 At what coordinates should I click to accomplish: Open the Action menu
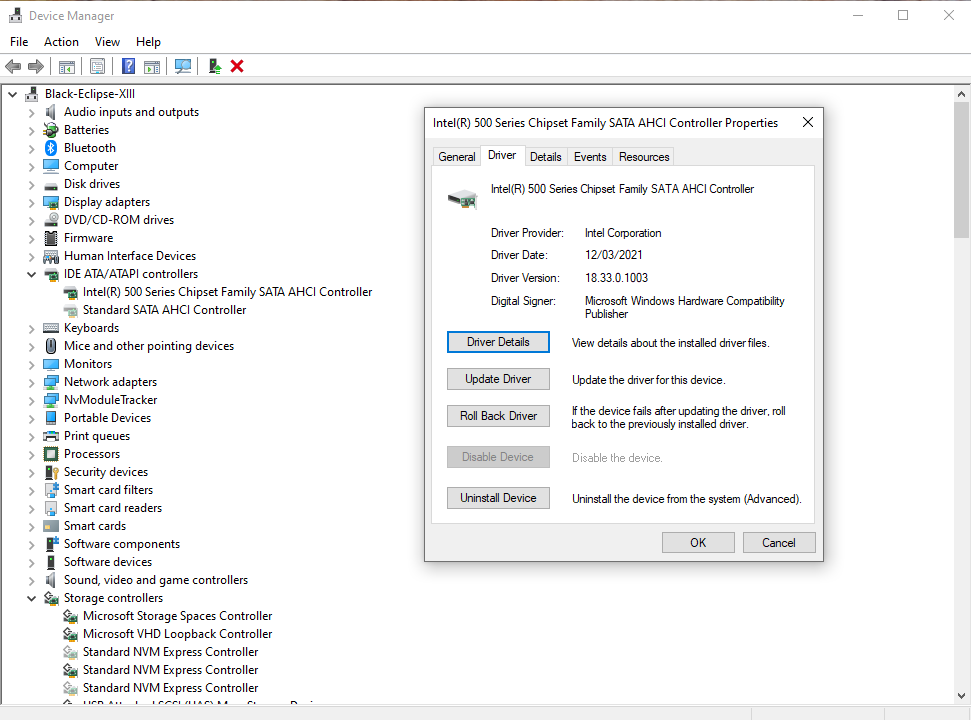click(x=61, y=41)
